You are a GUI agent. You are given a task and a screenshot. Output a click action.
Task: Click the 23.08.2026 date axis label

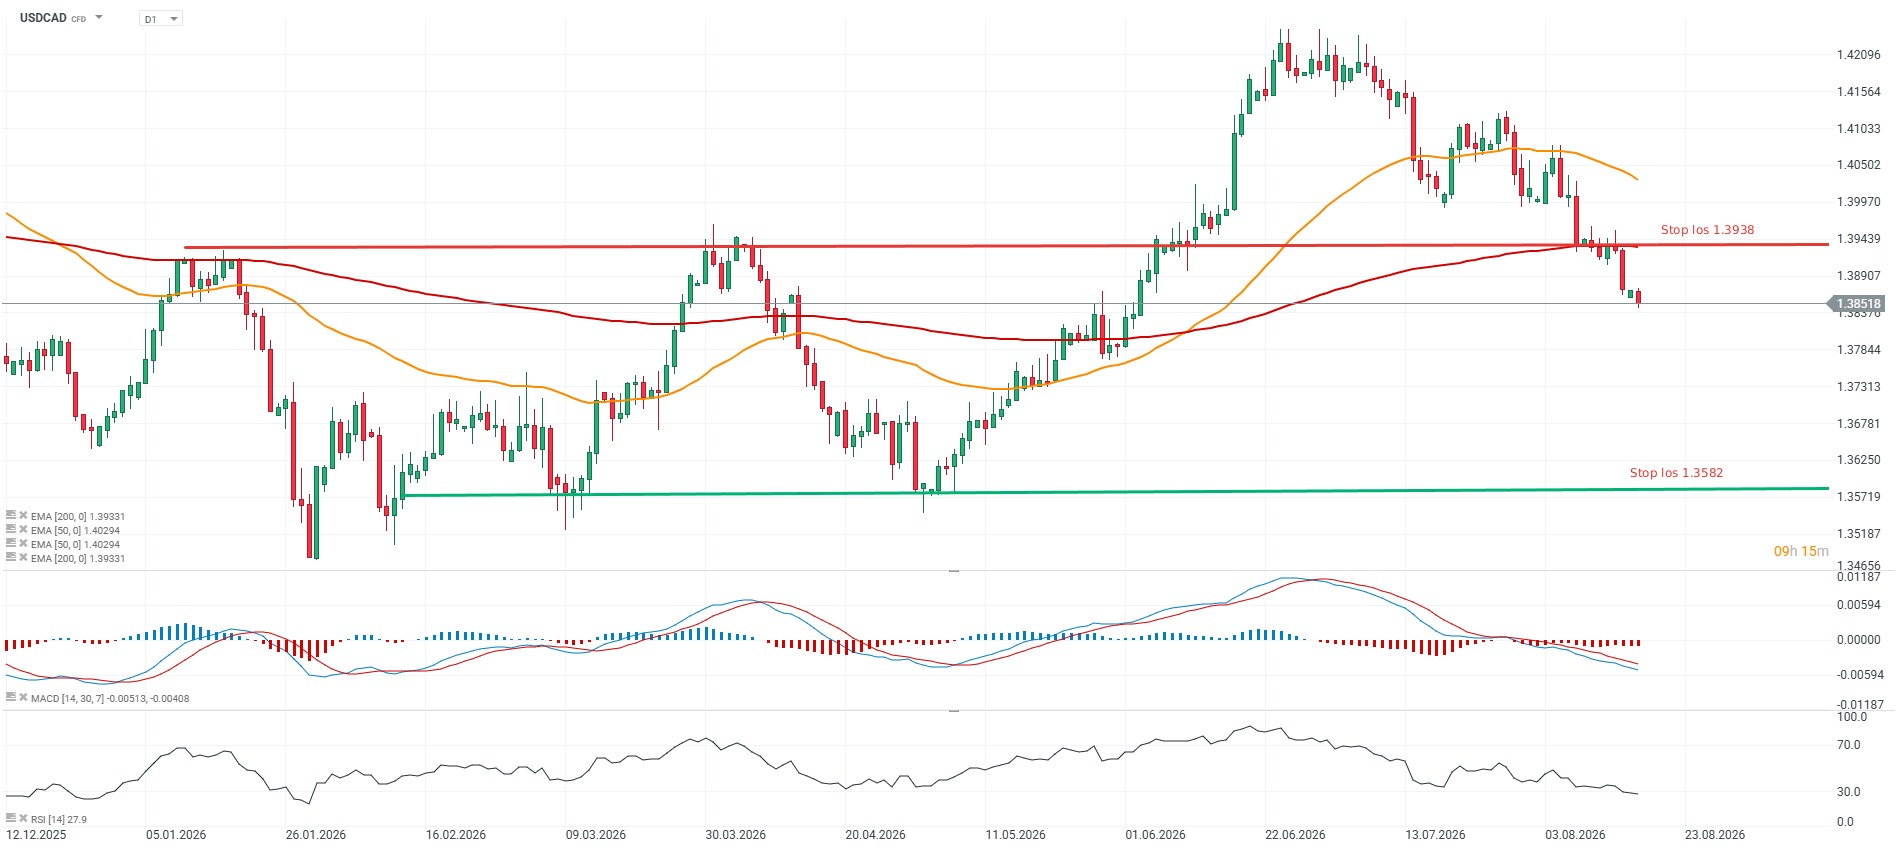click(1715, 835)
